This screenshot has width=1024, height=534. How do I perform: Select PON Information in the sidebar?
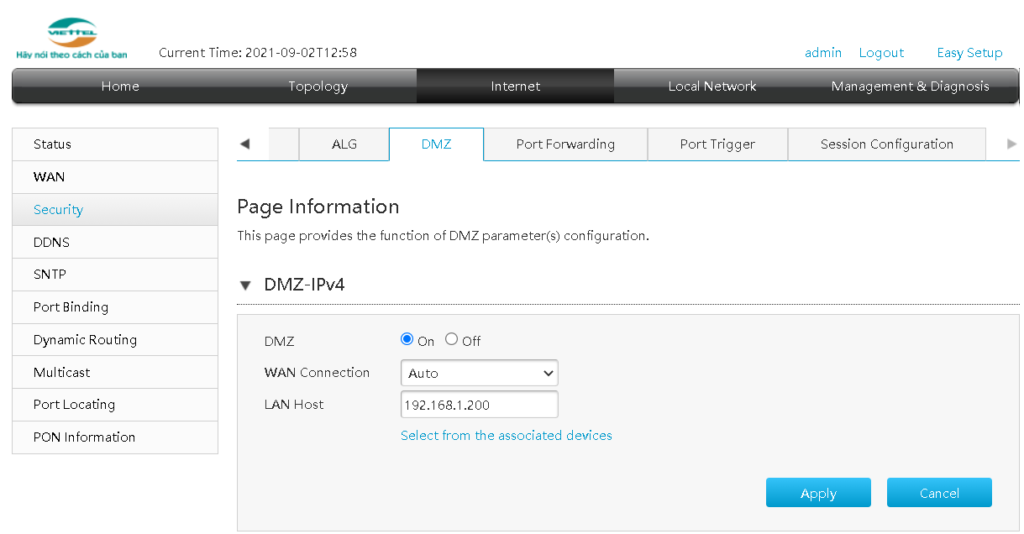(x=84, y=437)
